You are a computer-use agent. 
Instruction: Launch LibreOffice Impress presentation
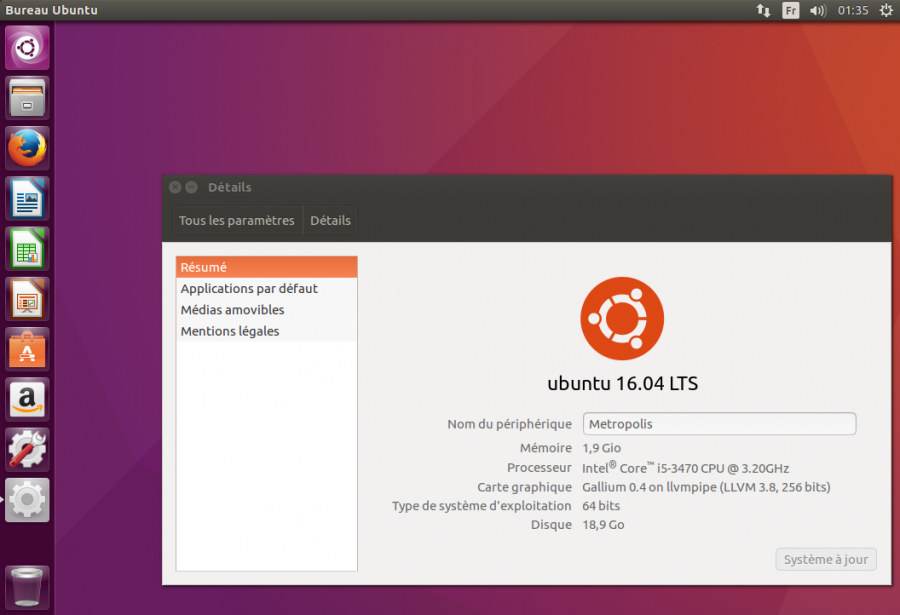pos(27,299)
